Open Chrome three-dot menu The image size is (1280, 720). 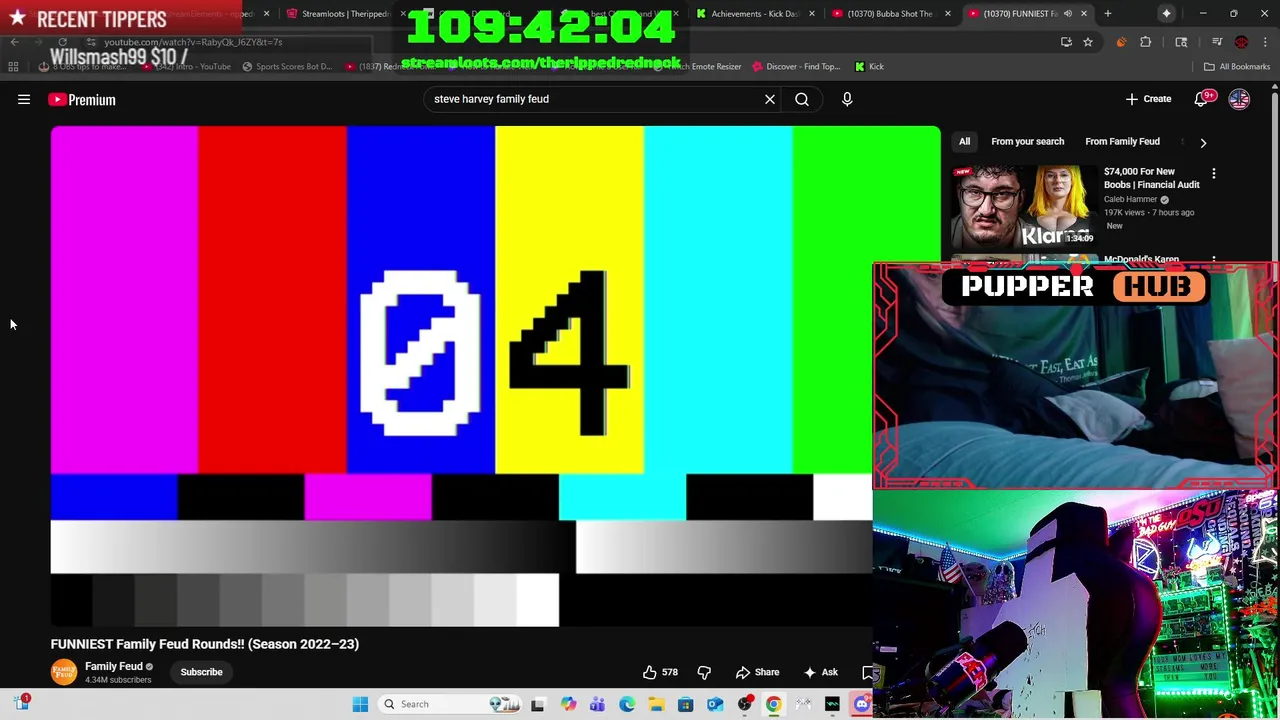(x=1266, y=42)
